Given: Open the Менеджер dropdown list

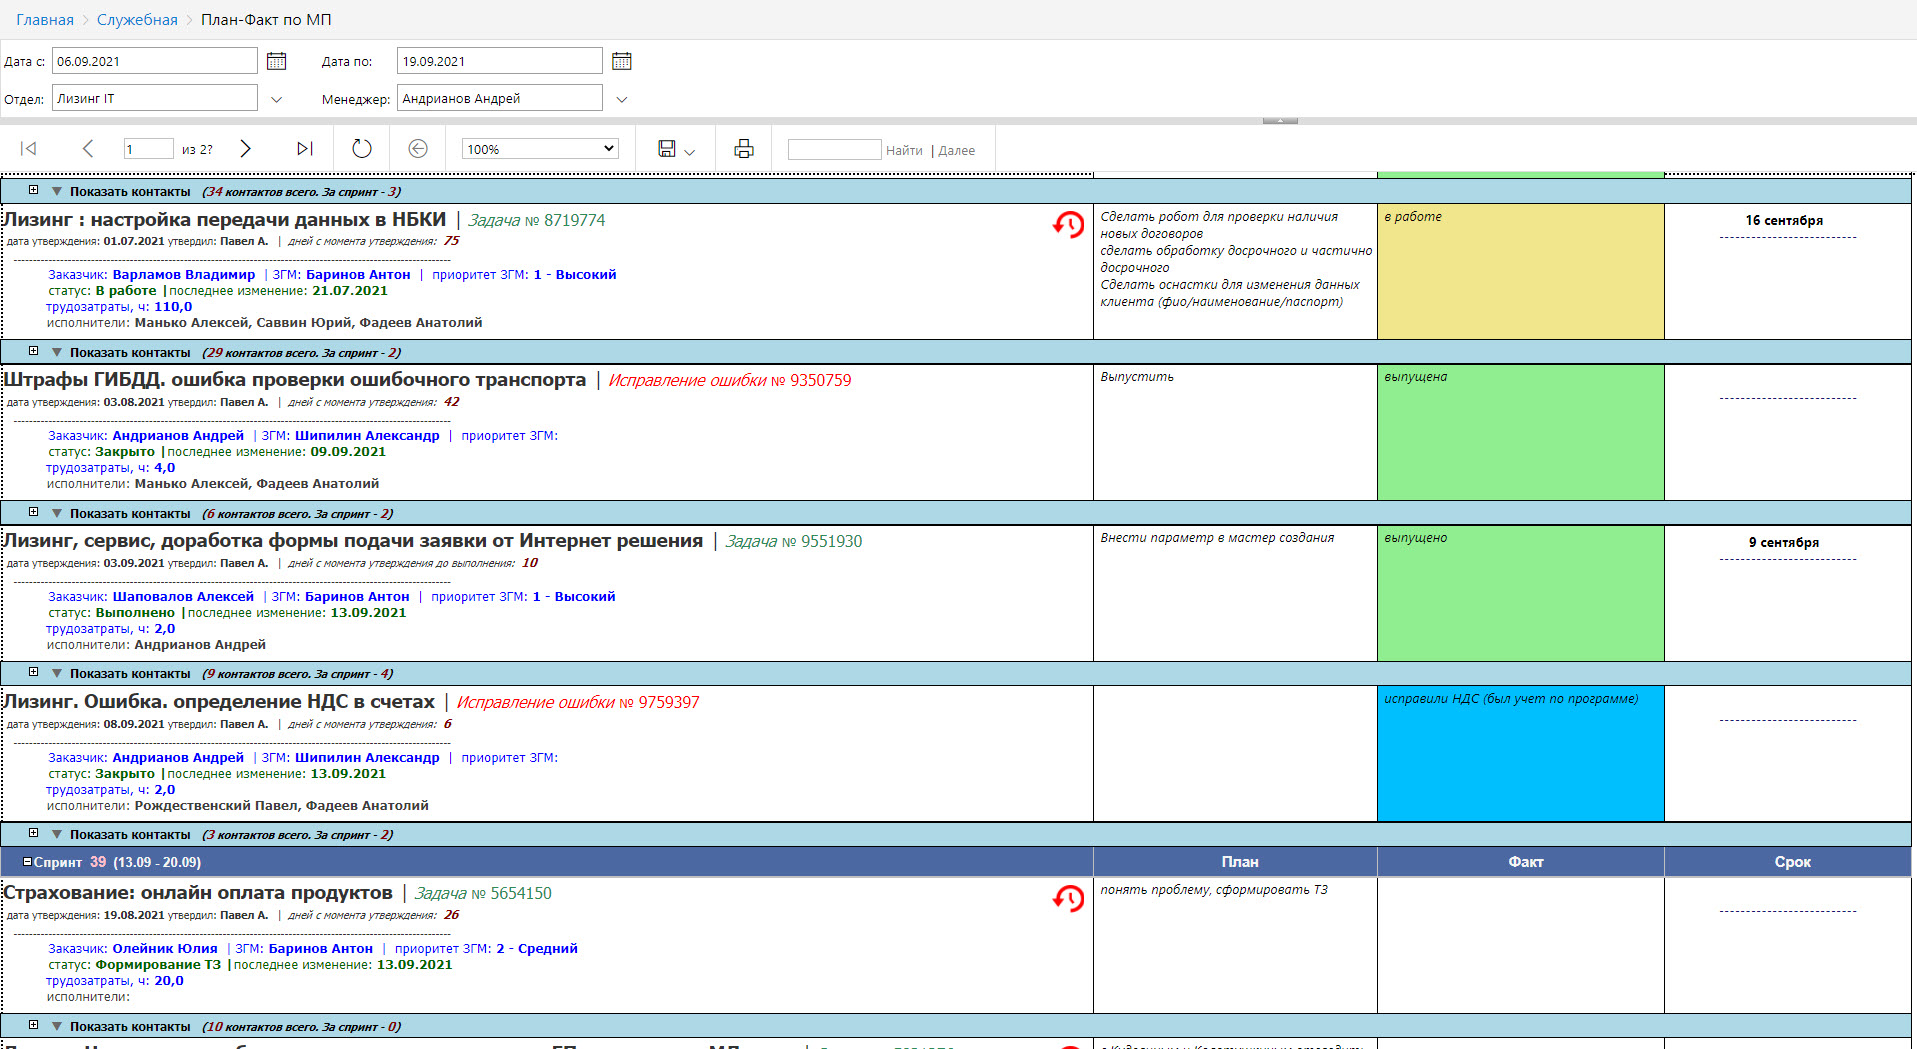Looking at the screenshot, I should pyautogui.click(x=621, y=99).
